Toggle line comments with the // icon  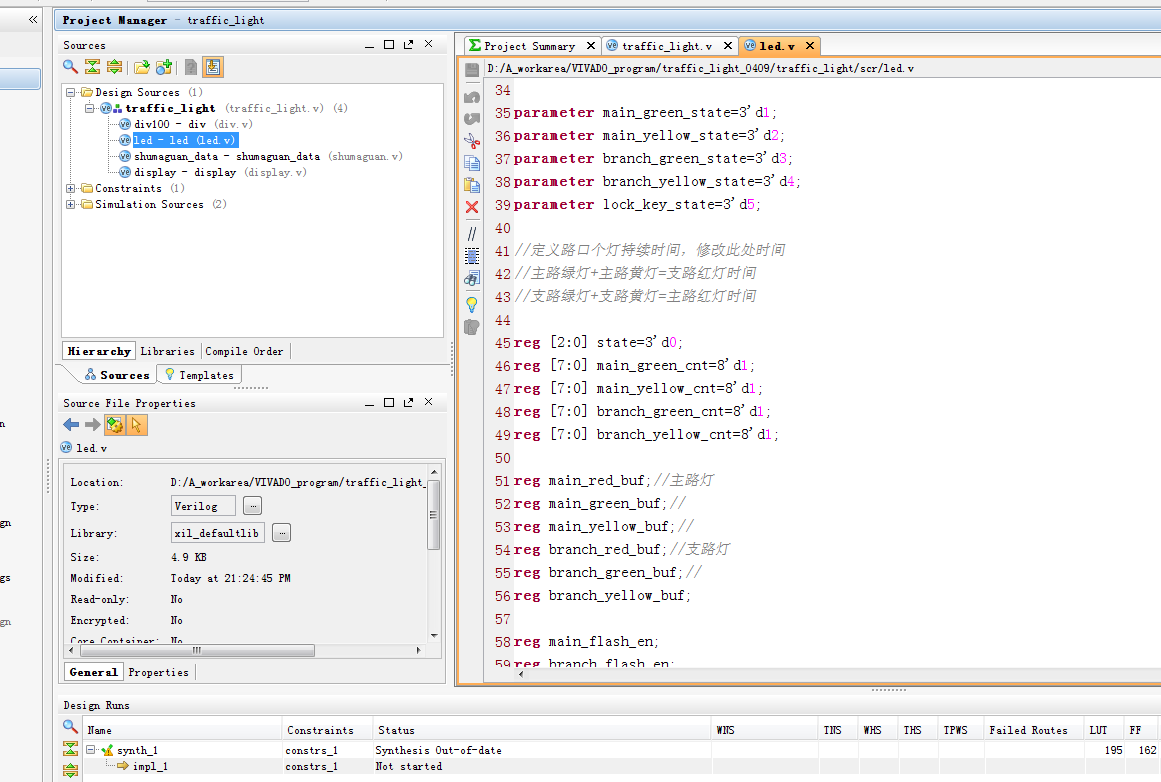(x=472, y=233)
